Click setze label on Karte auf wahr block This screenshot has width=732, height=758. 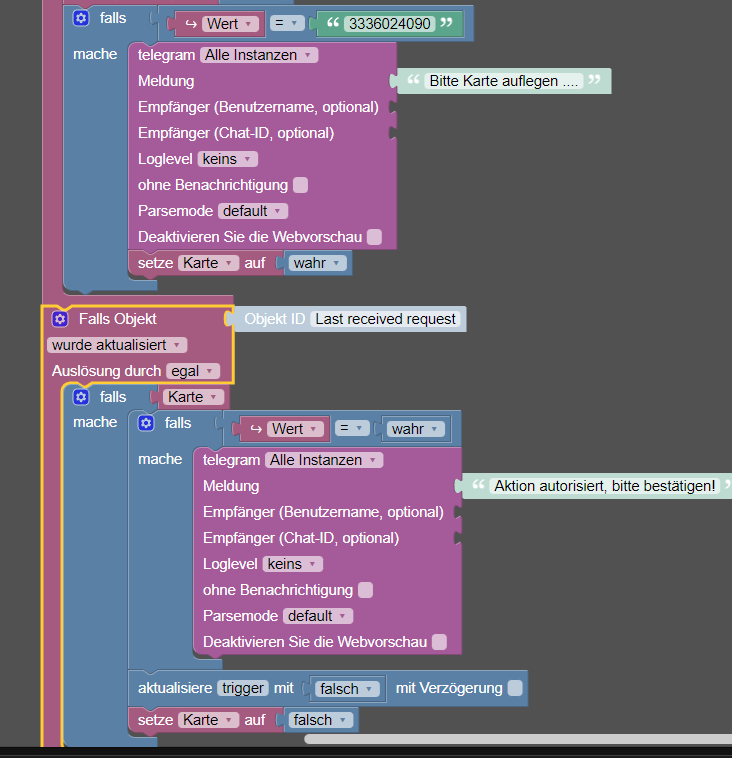[155, 263]
